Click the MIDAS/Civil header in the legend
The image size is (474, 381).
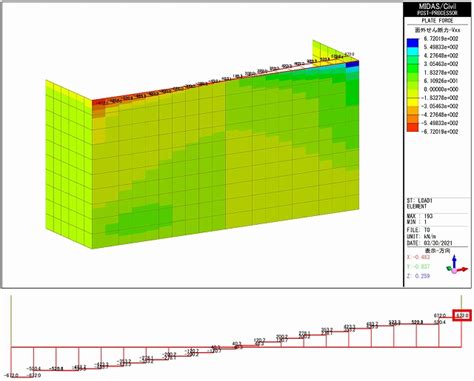pos(437,7)
